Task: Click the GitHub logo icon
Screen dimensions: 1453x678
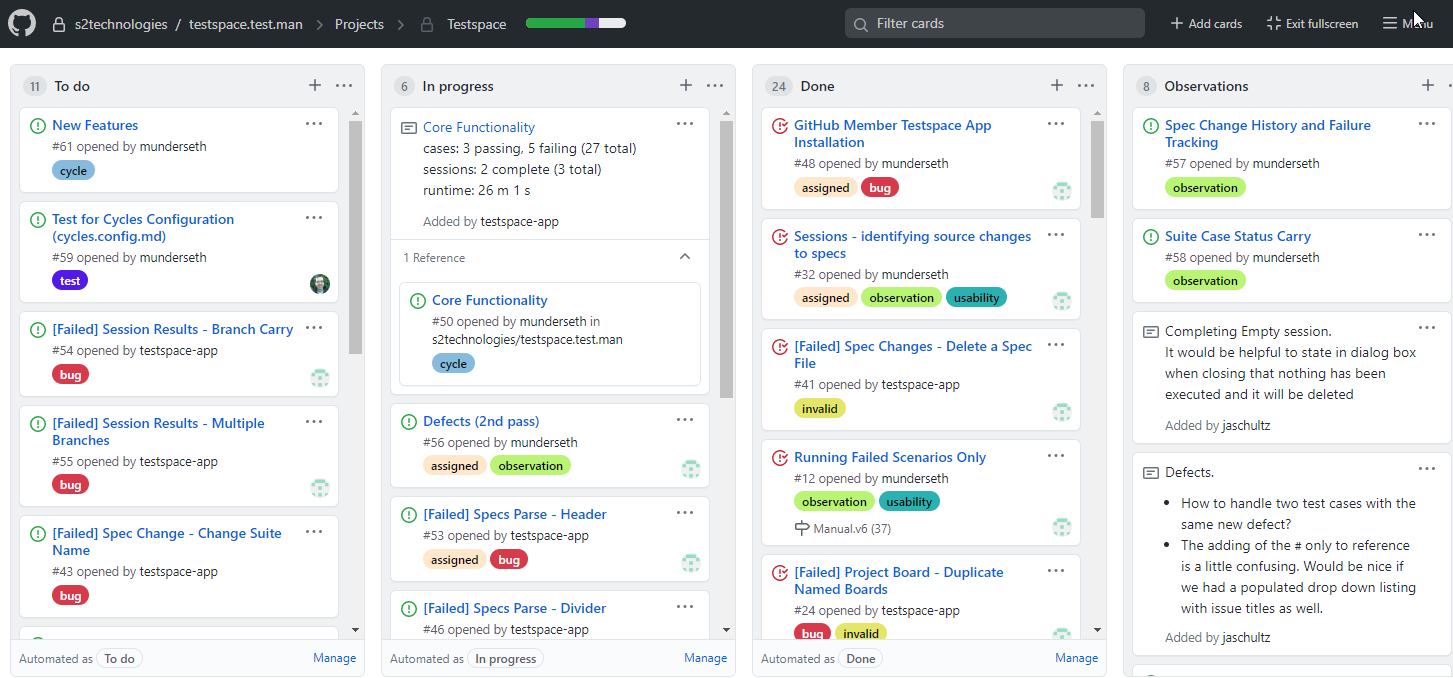Action: 22,23
